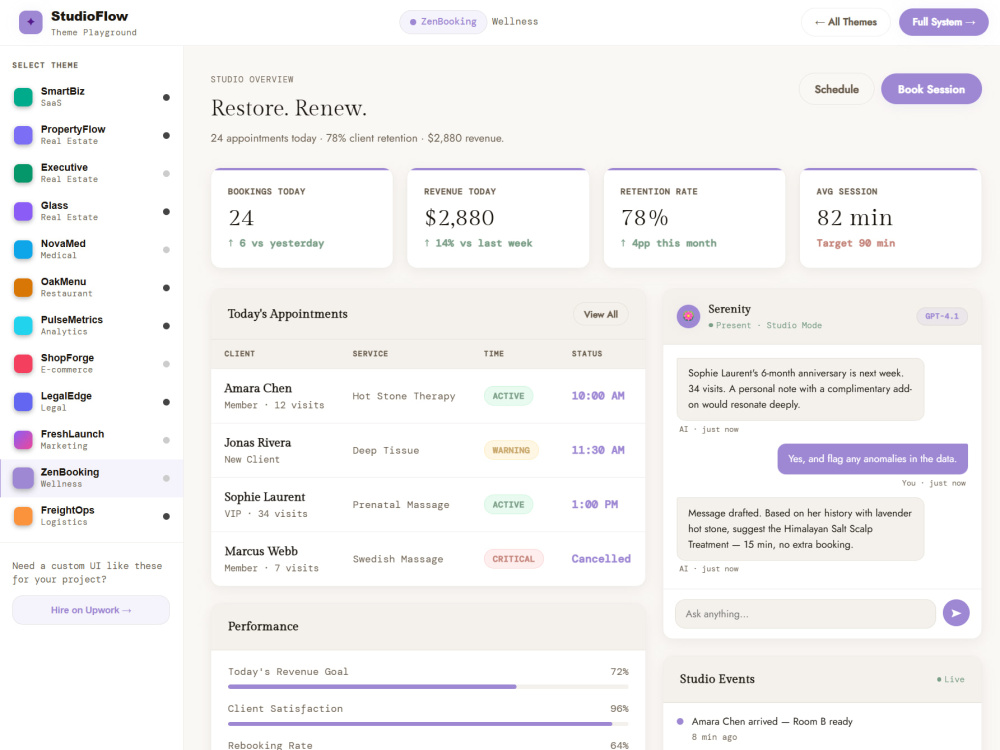This screenshot has height=750, width=1000.
Task: Click the CRITICAL badge for Swedish Massage
Action: pos(513,559)
